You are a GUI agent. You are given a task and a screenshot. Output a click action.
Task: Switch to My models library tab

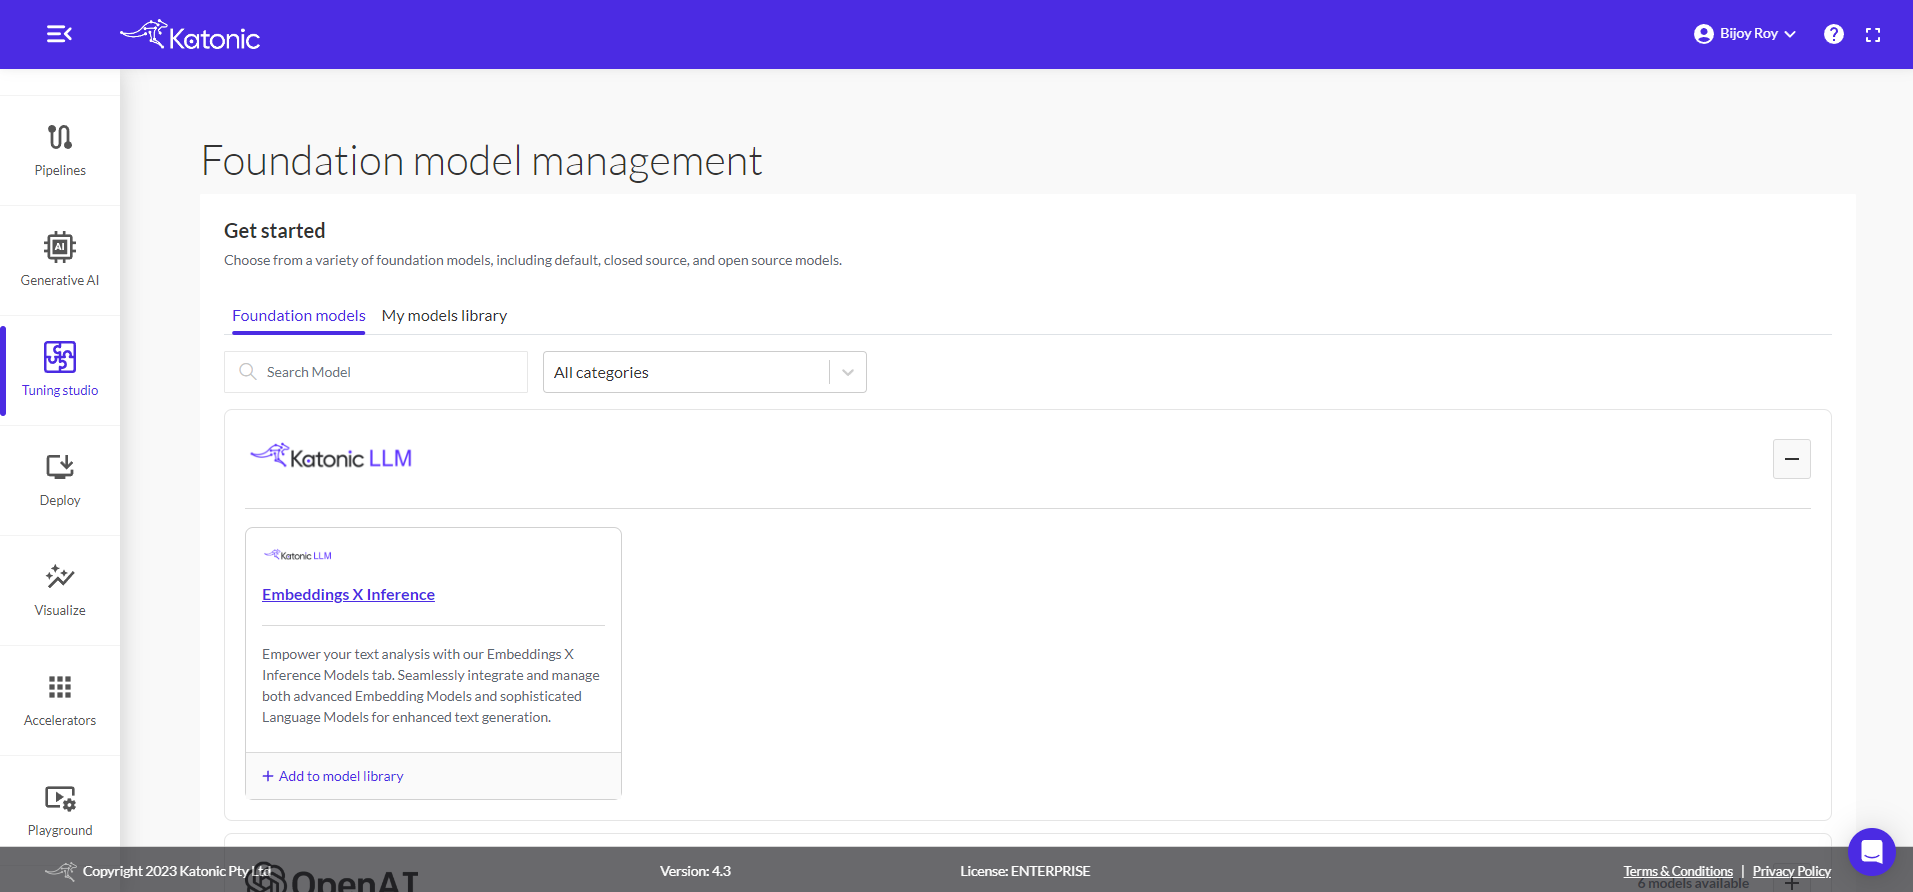point(444,316)
